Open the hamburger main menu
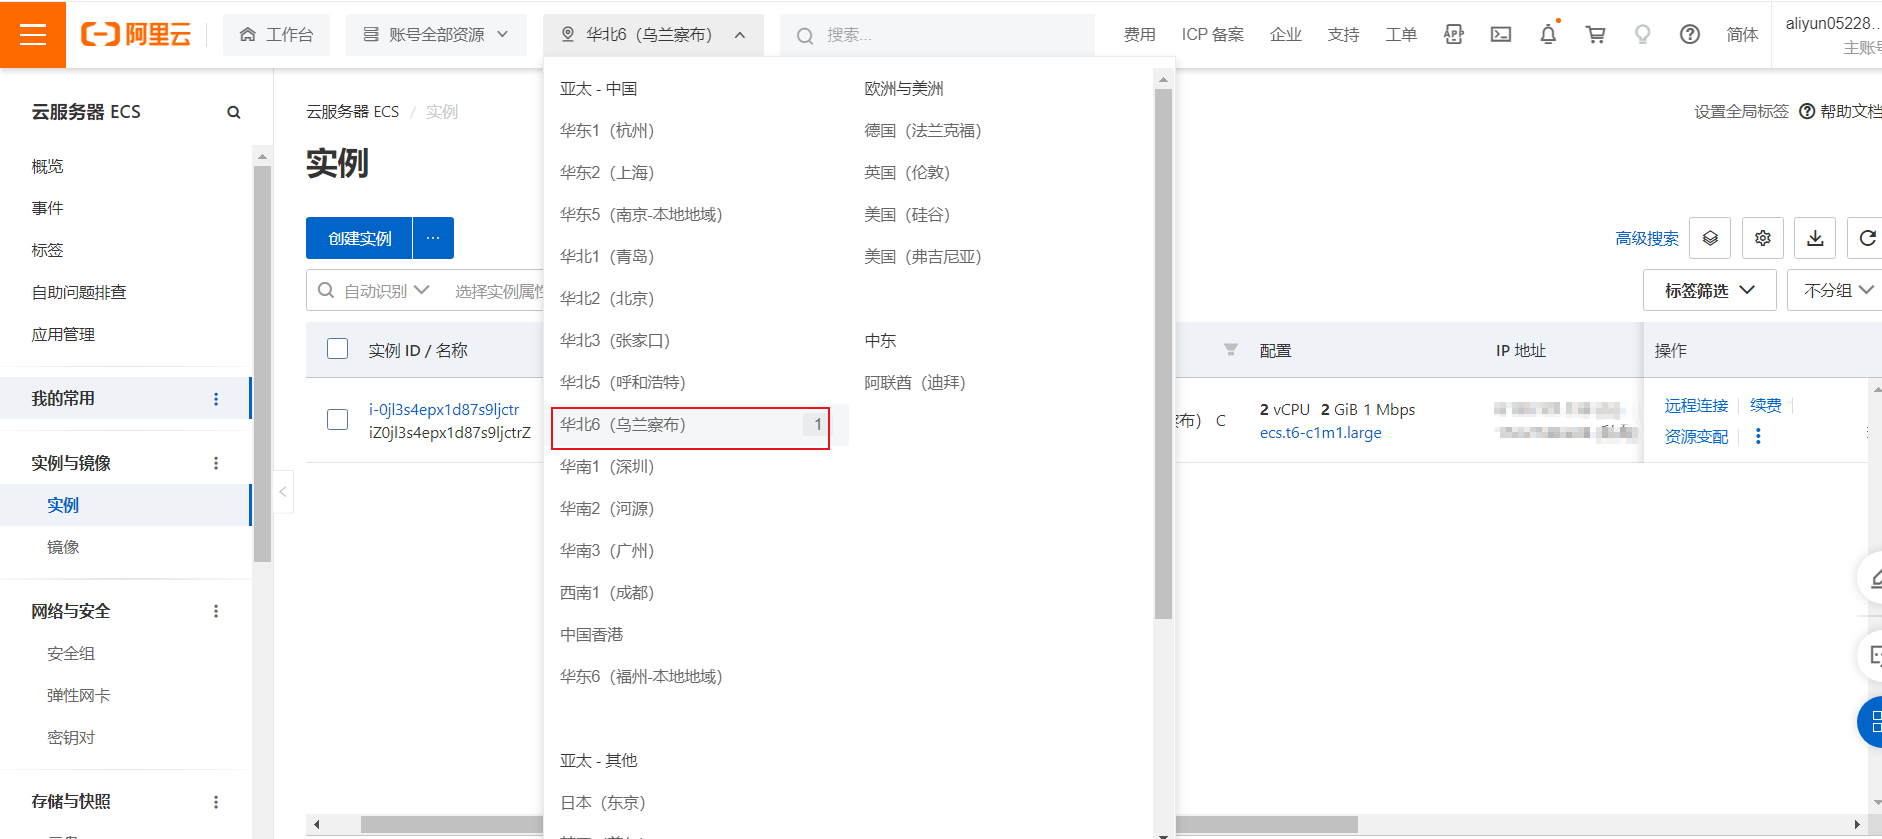Screen dimensions: 1882x839 click(x=33, y=34)
